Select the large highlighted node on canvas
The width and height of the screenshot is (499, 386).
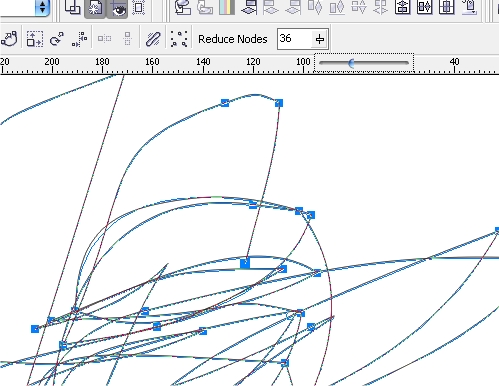(245, 263)
